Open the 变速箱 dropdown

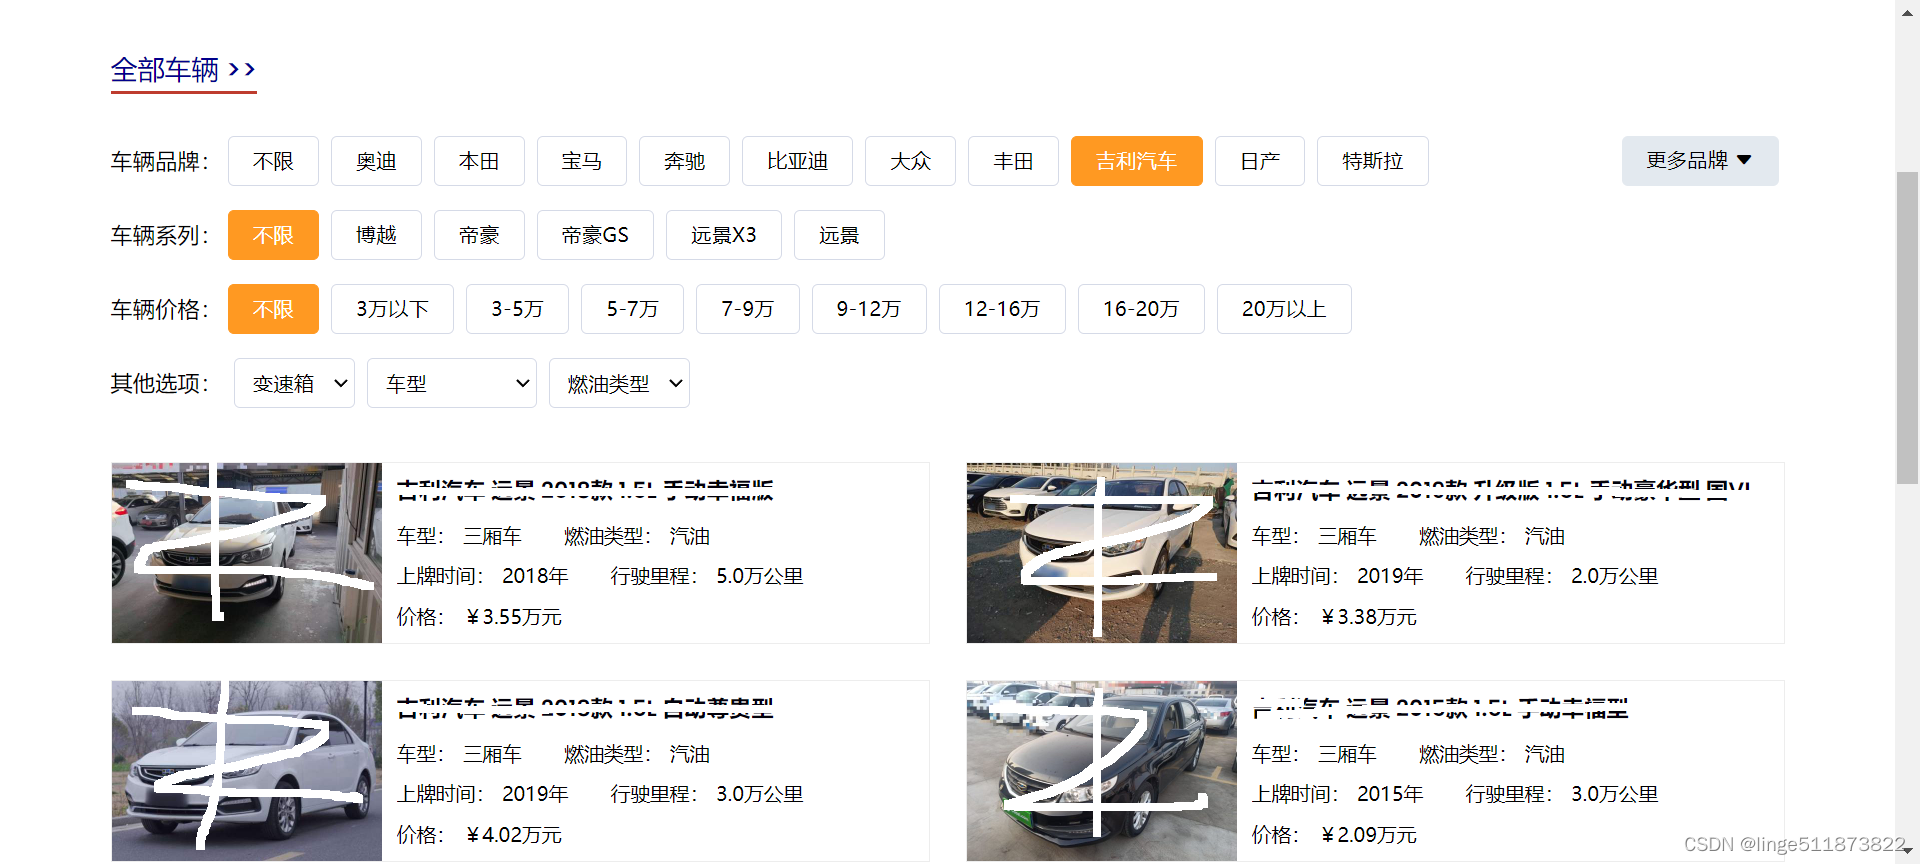[x=294, y=383]
